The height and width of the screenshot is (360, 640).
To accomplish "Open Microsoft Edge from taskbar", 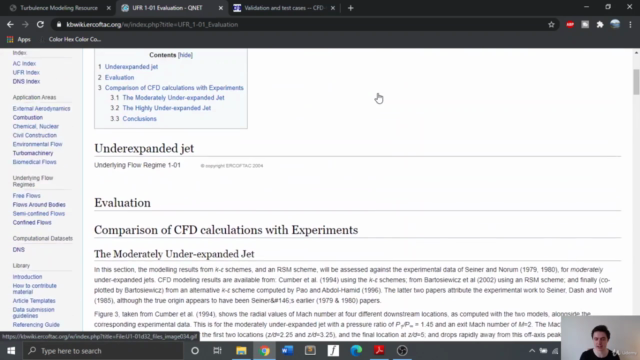I will click(x=356, y=351).
